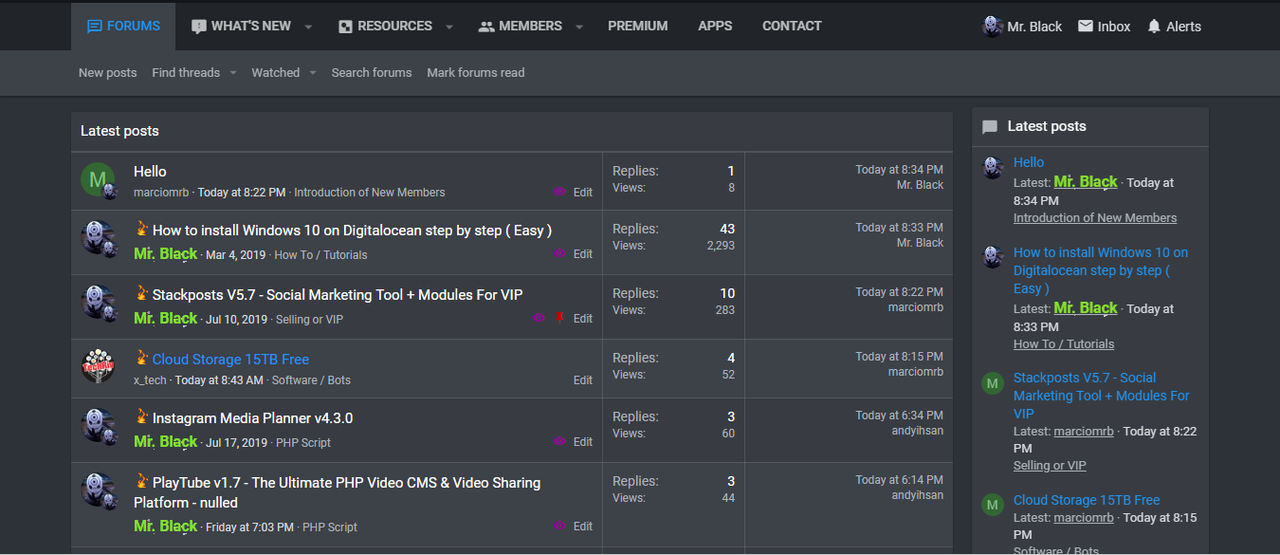
Task: Toggle watch eye icon on PlayTube thread
Action: [x=559, y=526]
